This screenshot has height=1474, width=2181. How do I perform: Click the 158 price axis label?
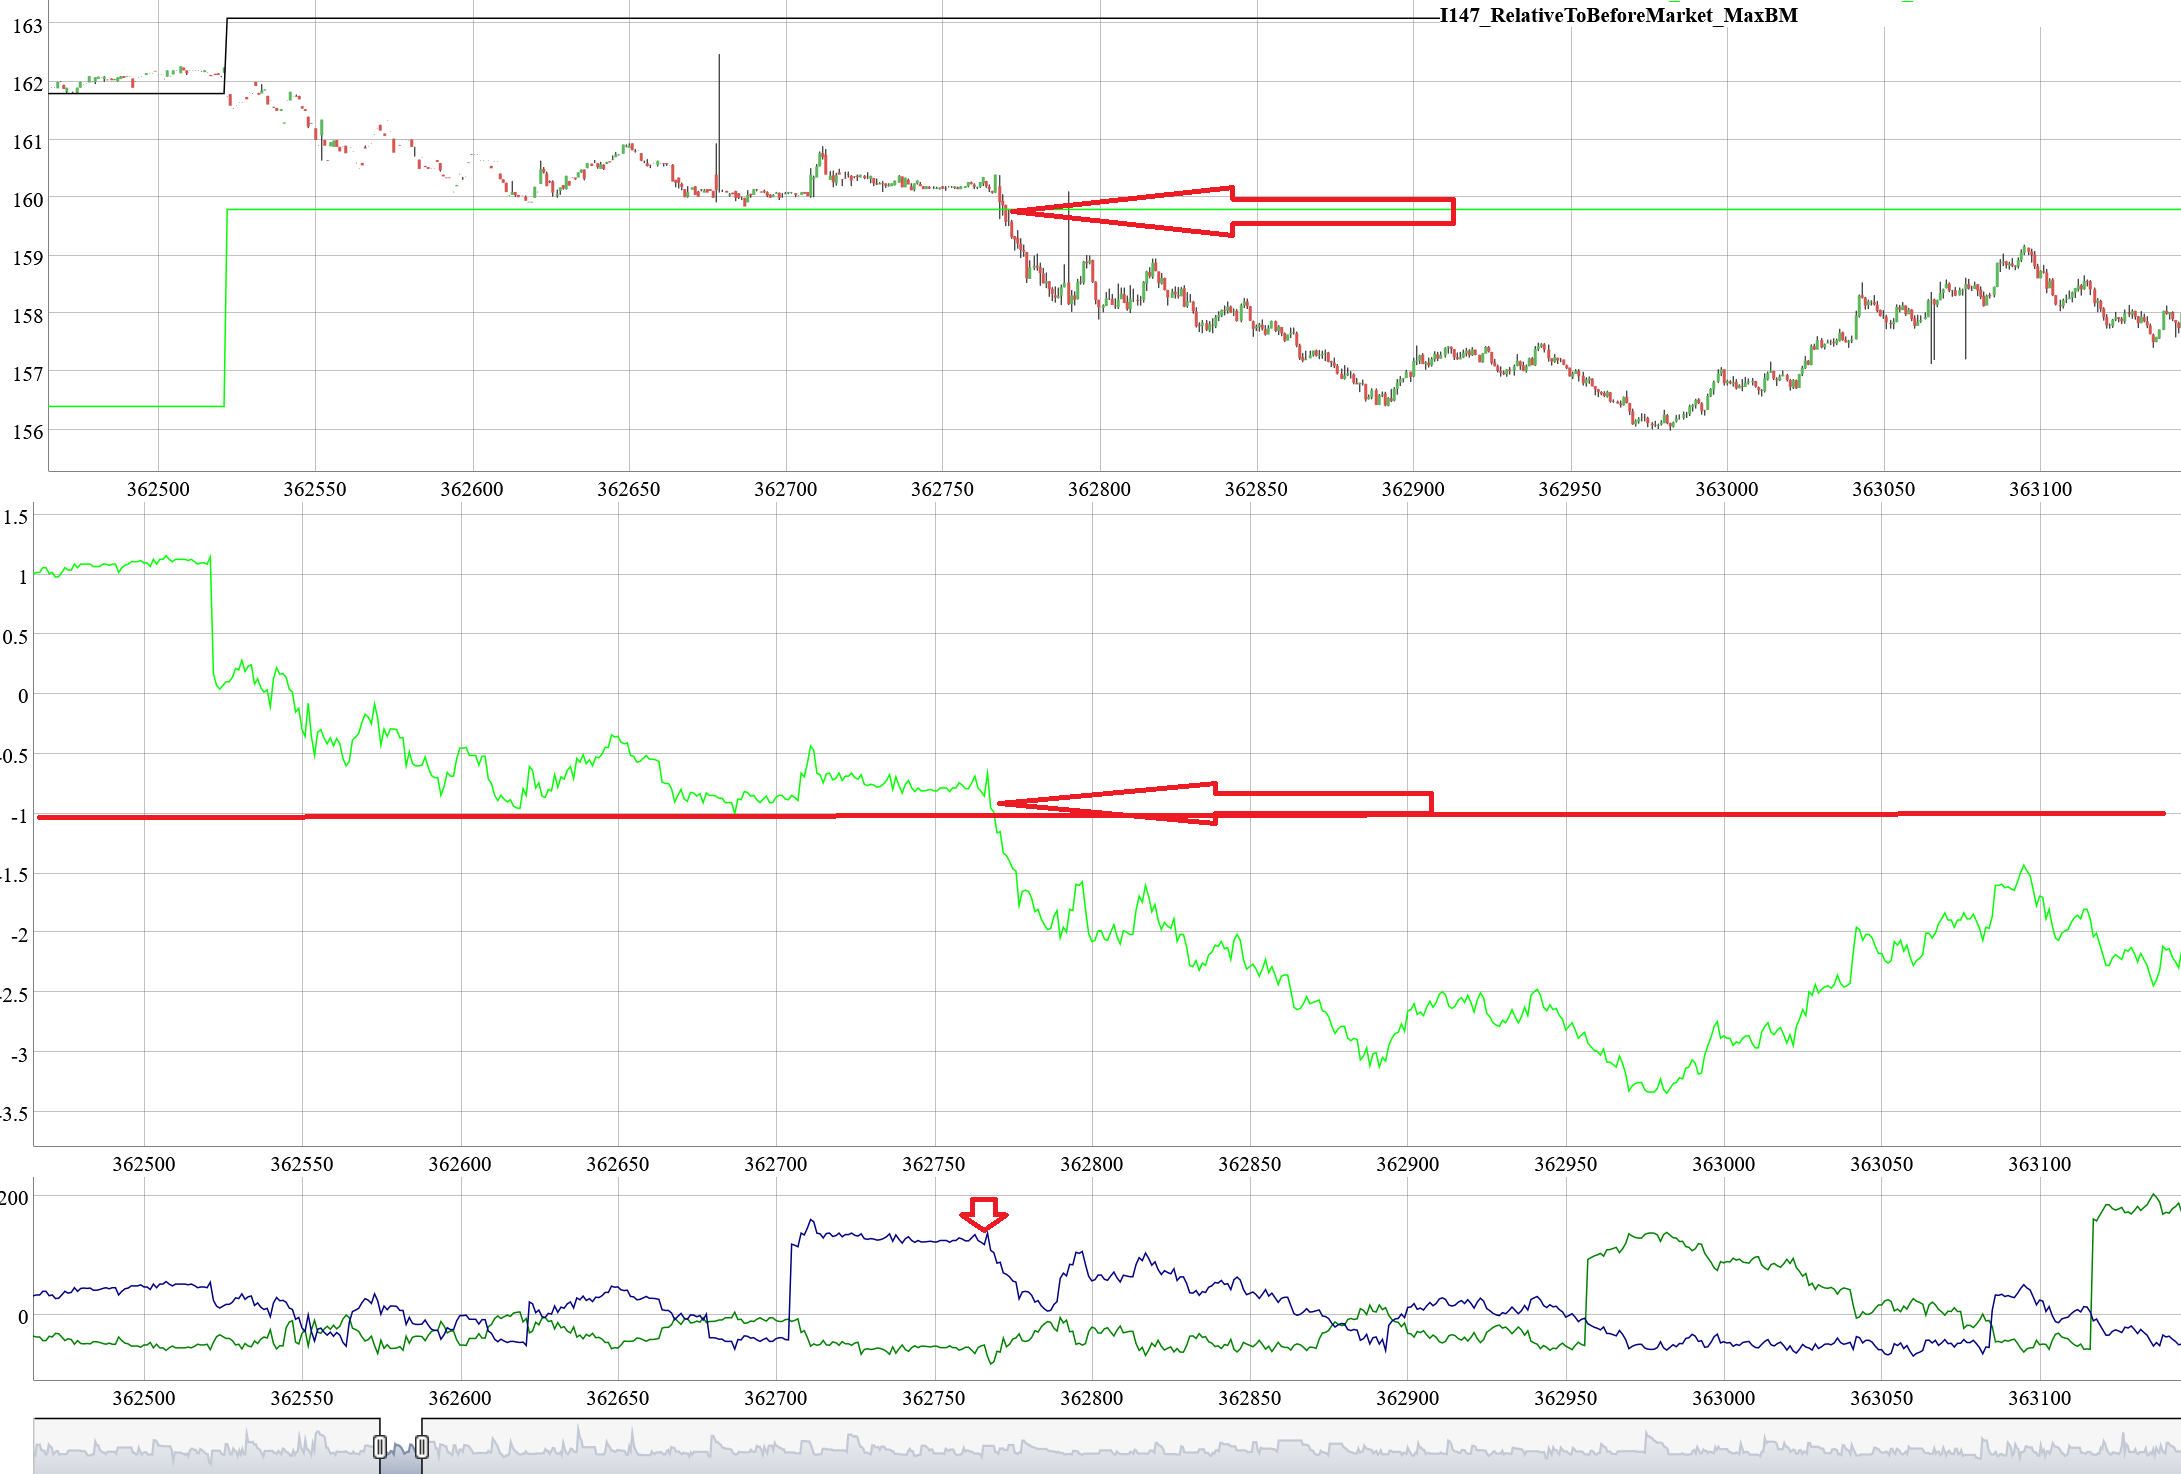tap(28, 316)
